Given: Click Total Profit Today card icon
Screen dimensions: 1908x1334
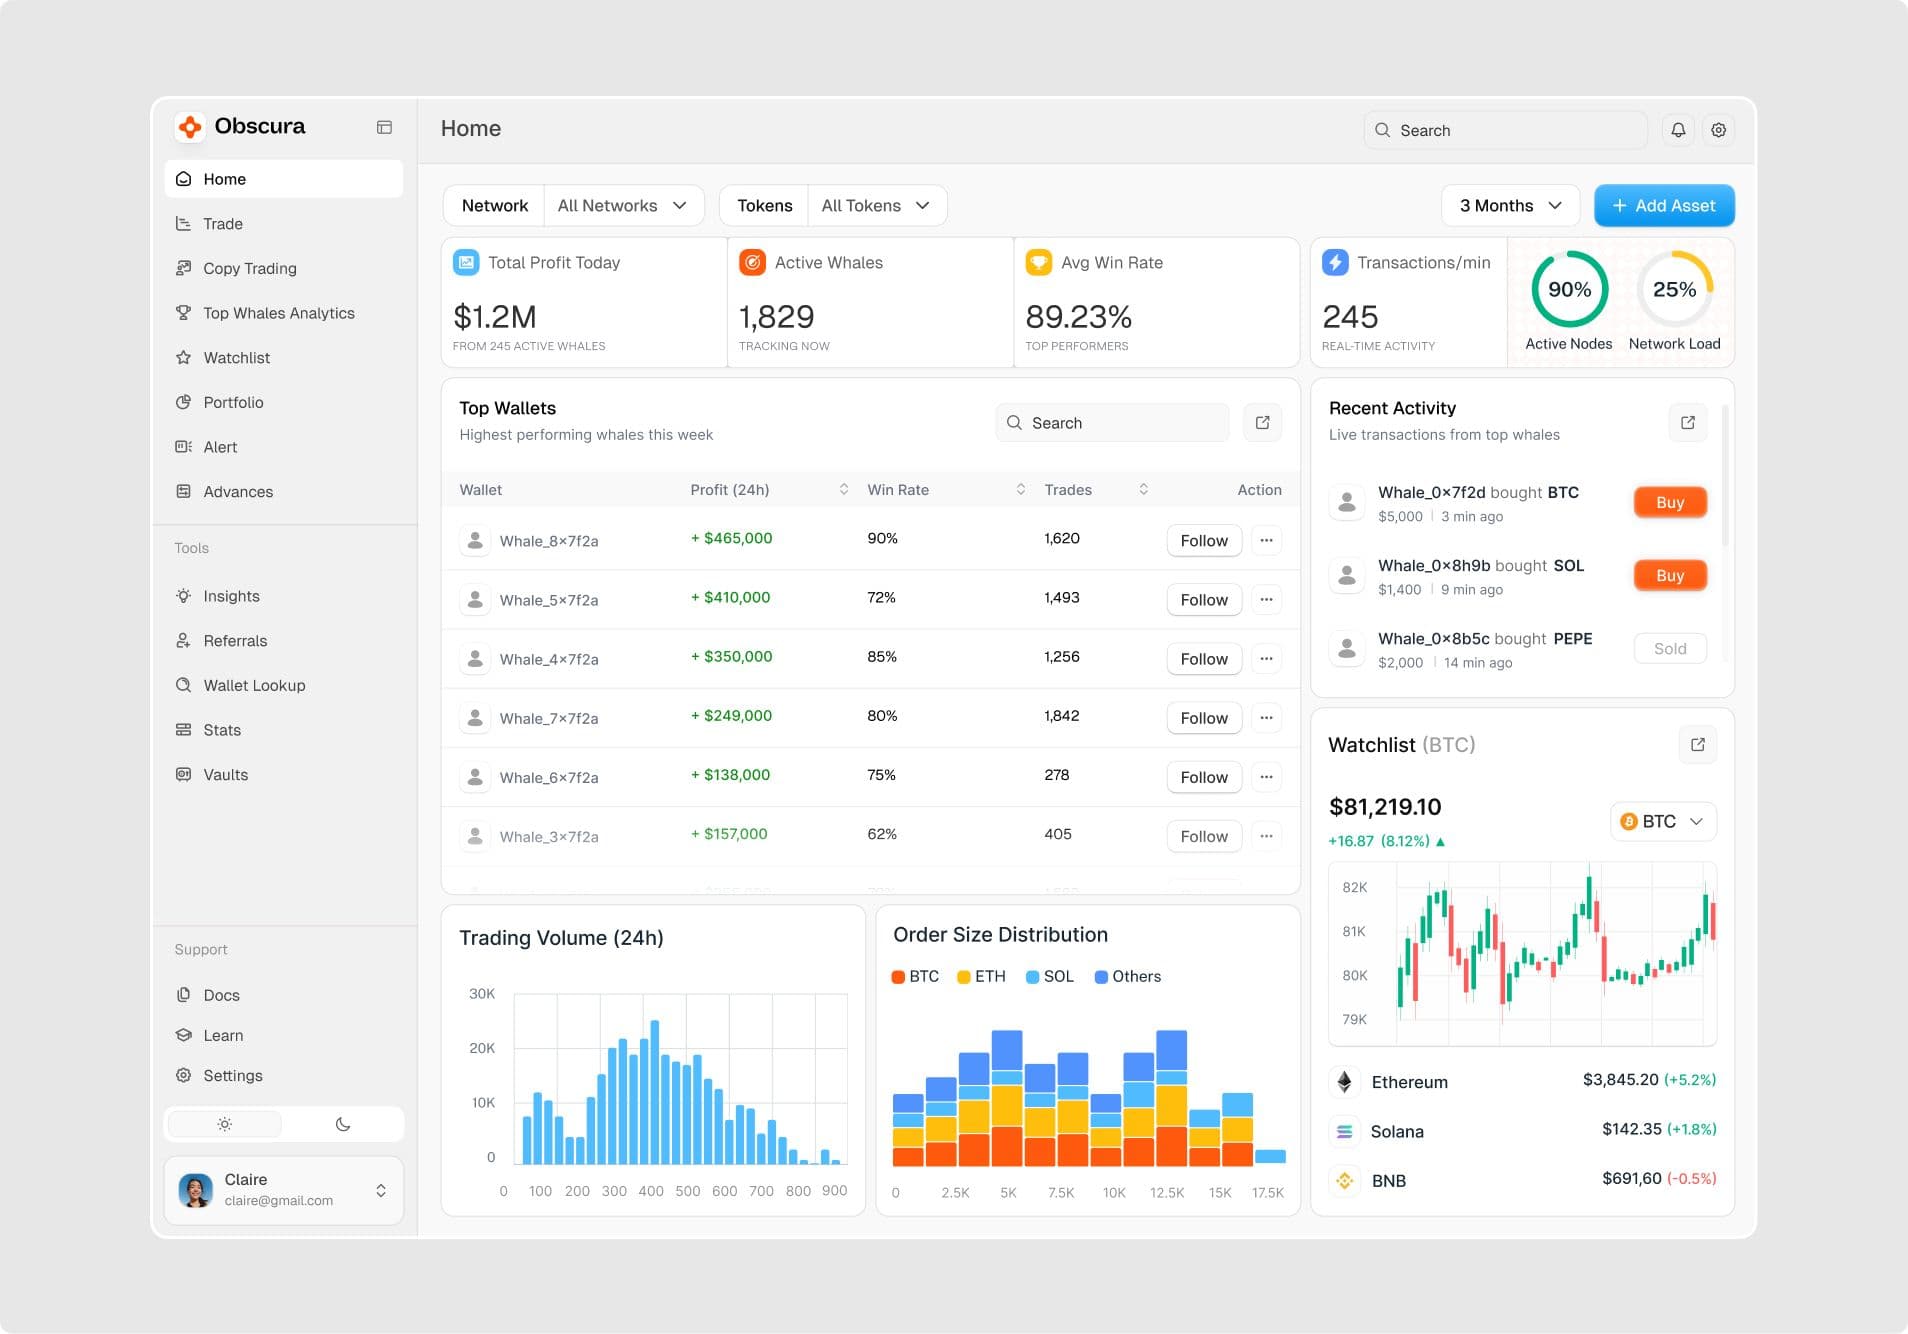Looking at the screenshot, I should click(466, 263).
